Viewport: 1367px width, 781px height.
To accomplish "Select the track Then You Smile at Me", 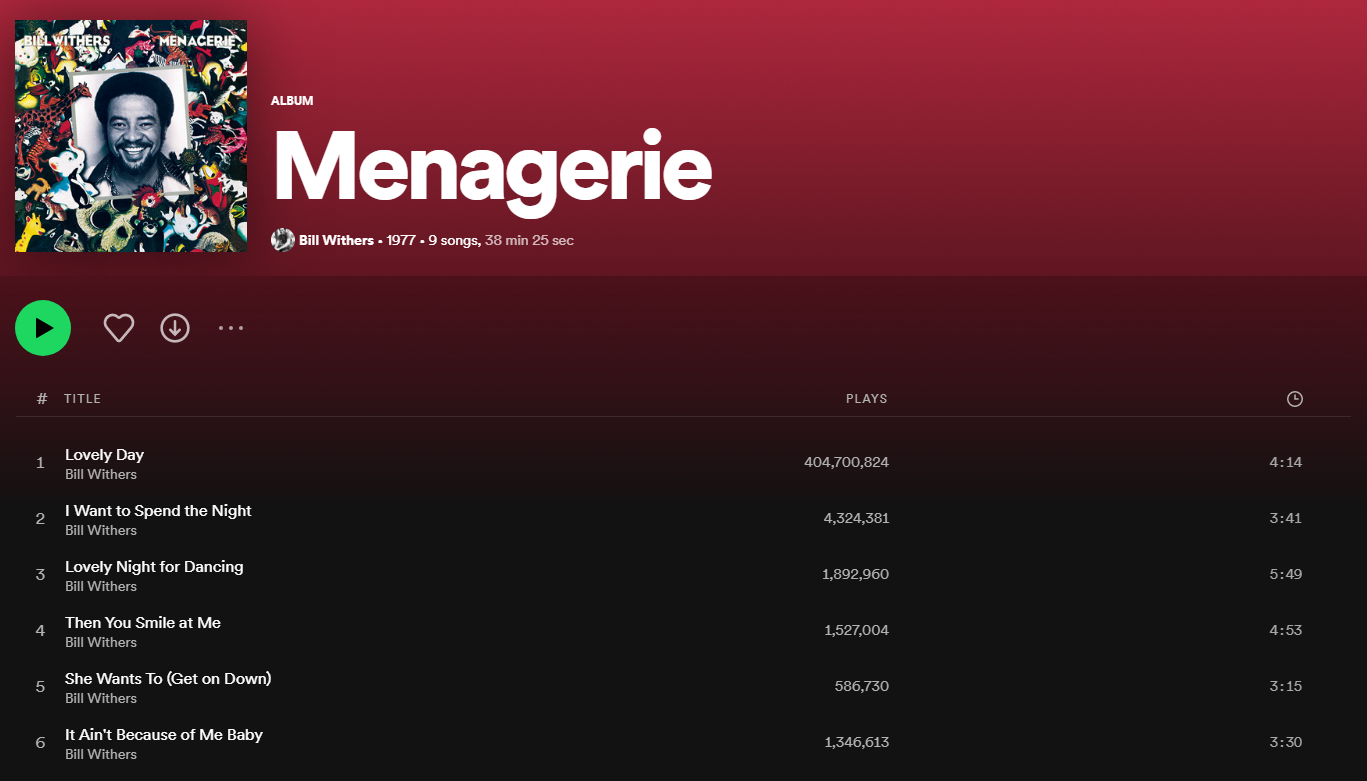I will [143, 623].
